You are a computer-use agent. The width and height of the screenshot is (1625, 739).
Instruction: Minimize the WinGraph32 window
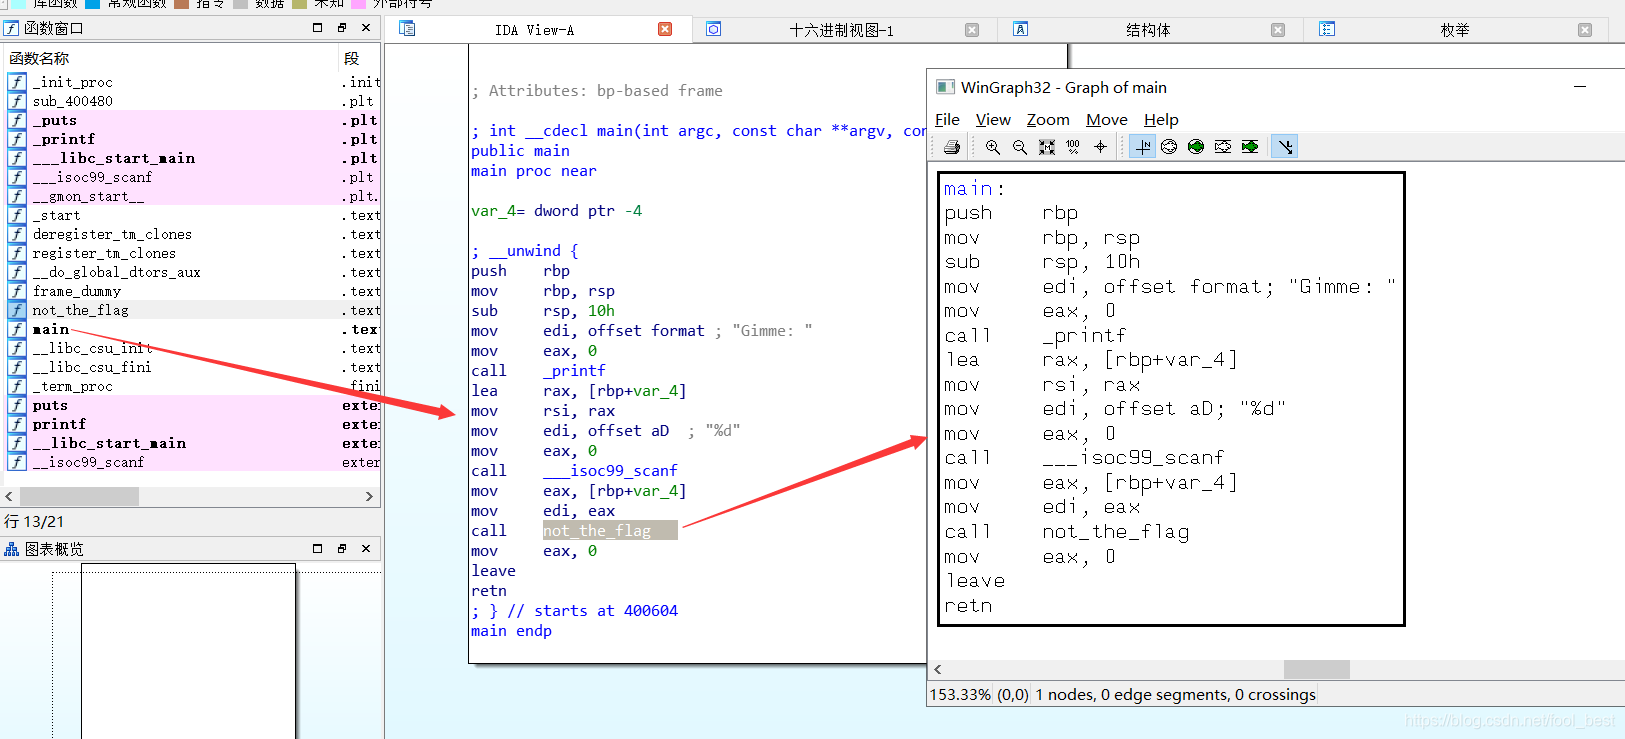(1580, 87)
